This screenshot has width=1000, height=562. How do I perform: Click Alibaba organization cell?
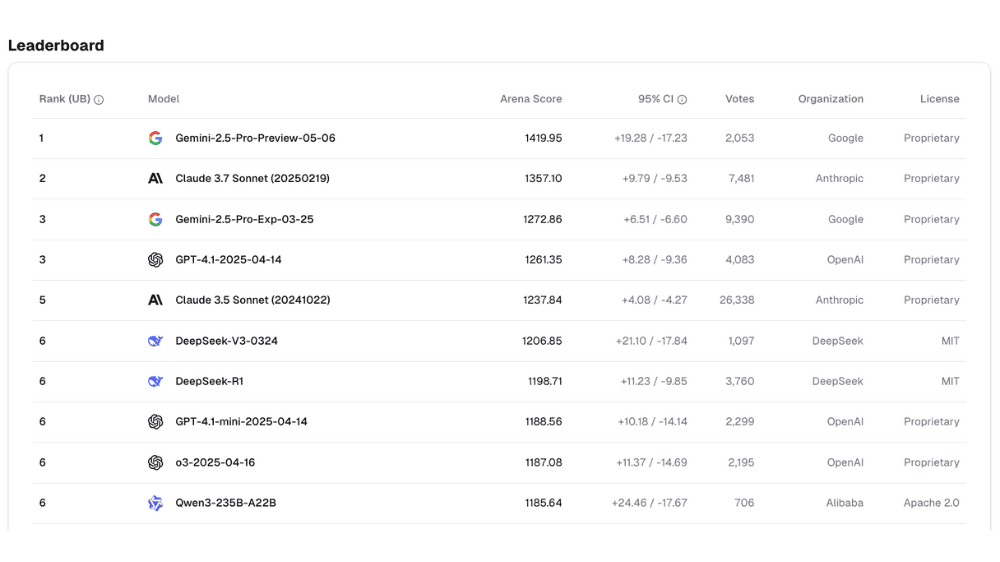tap(844, 503)
